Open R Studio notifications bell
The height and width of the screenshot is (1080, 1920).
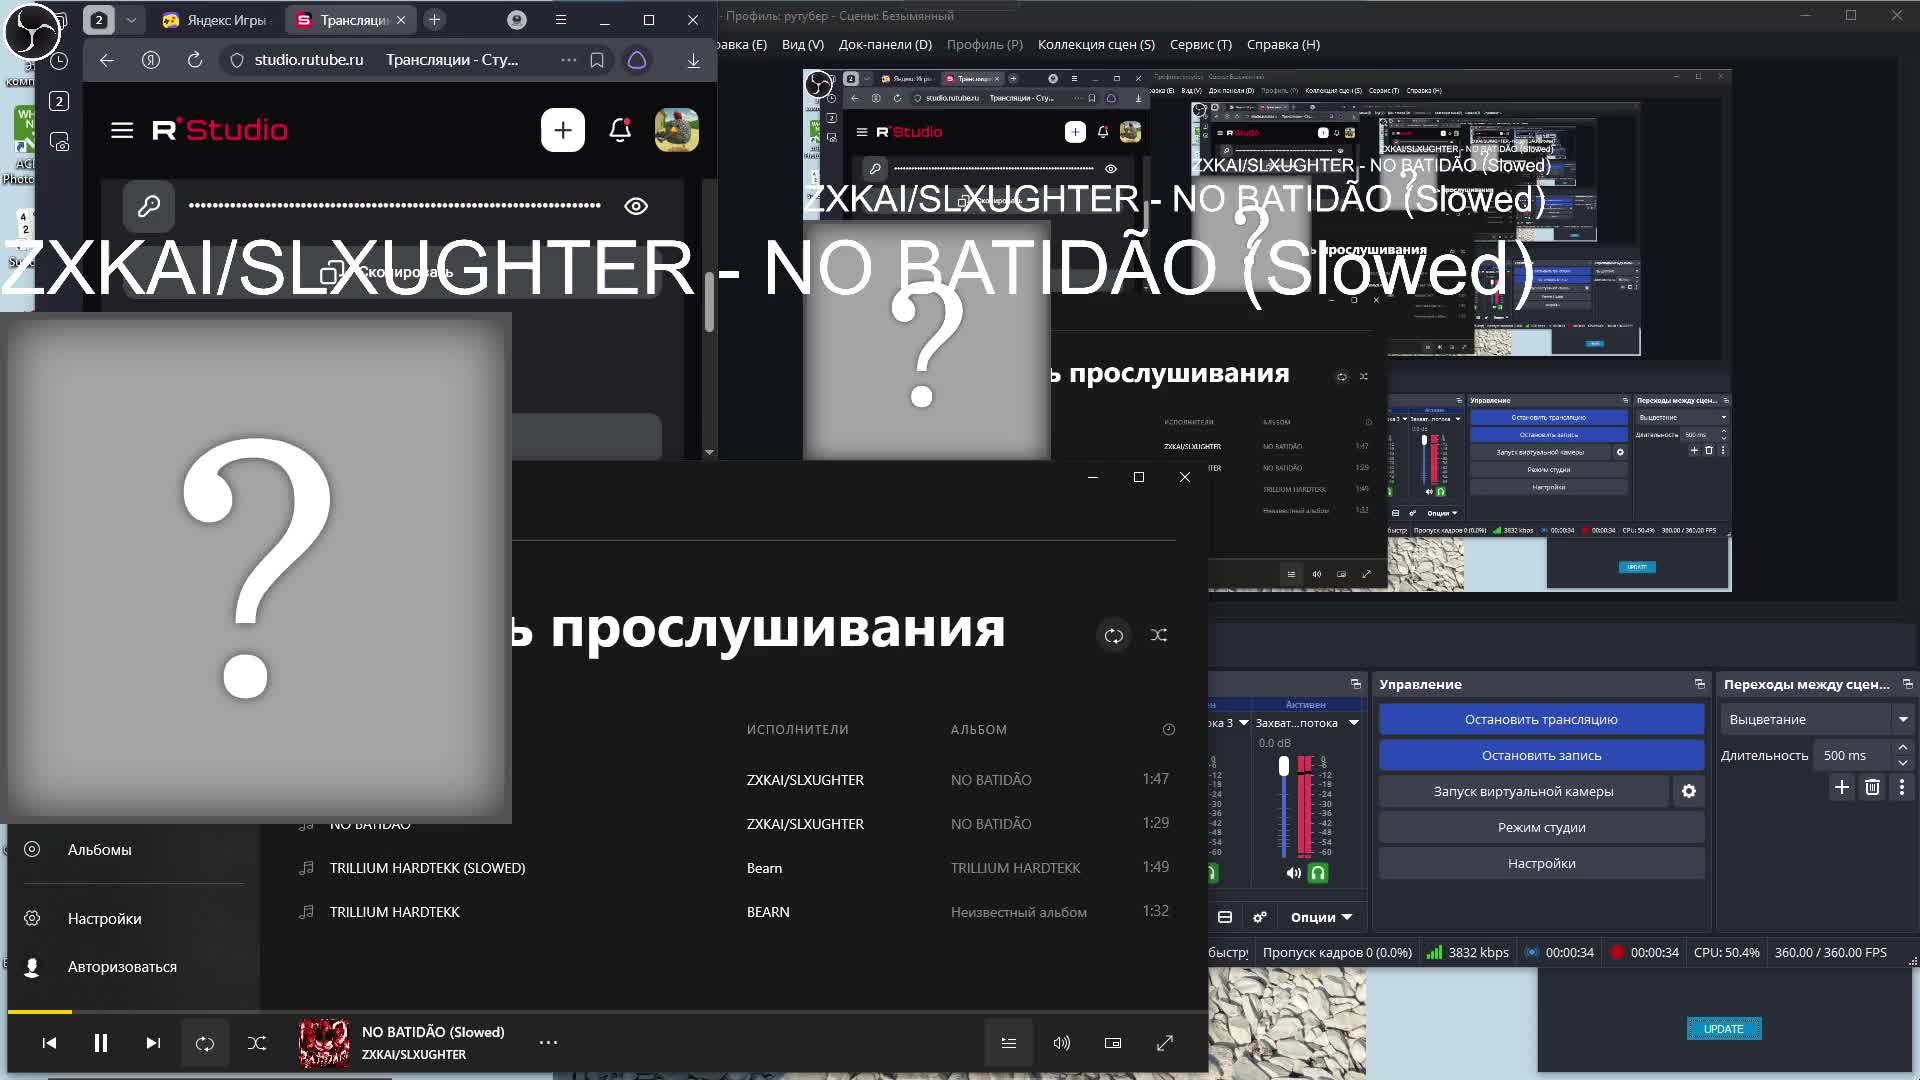(x=620, y=130)
